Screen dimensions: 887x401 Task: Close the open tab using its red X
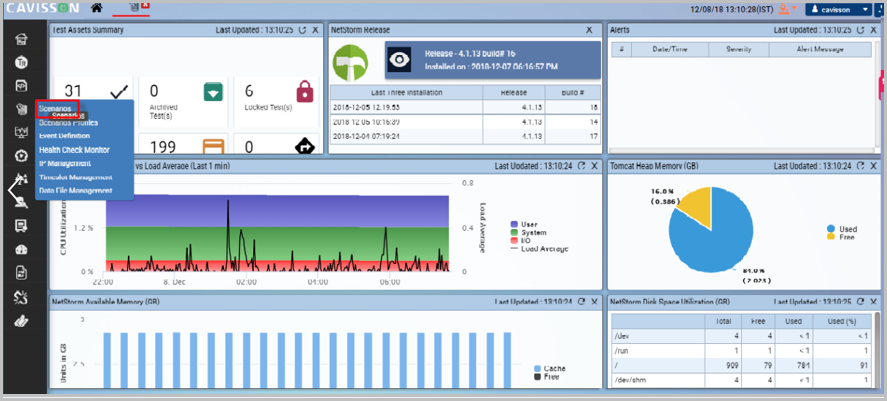pyautogui.click(x=145, y=5)
